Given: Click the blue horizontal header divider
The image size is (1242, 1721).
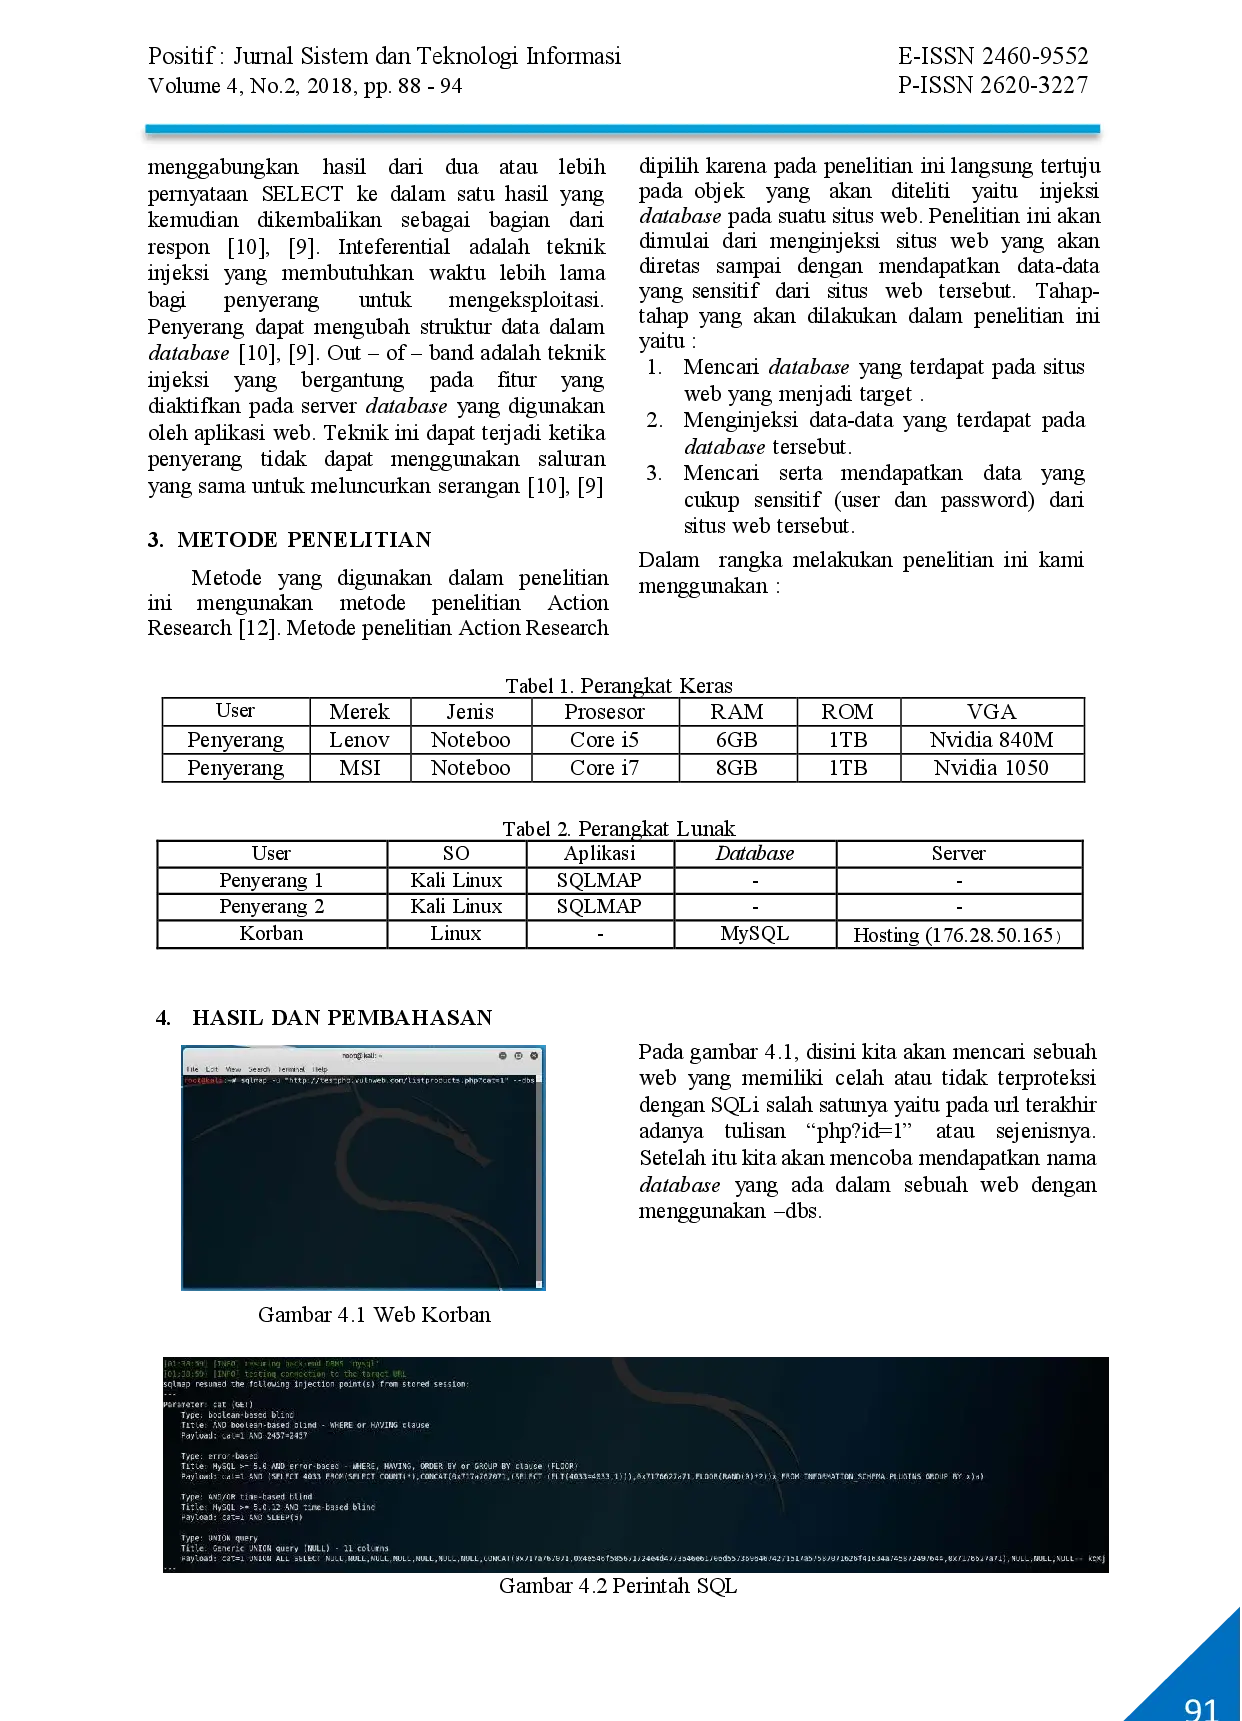Looking at the screenshot, I should click(x=621, y=129).
